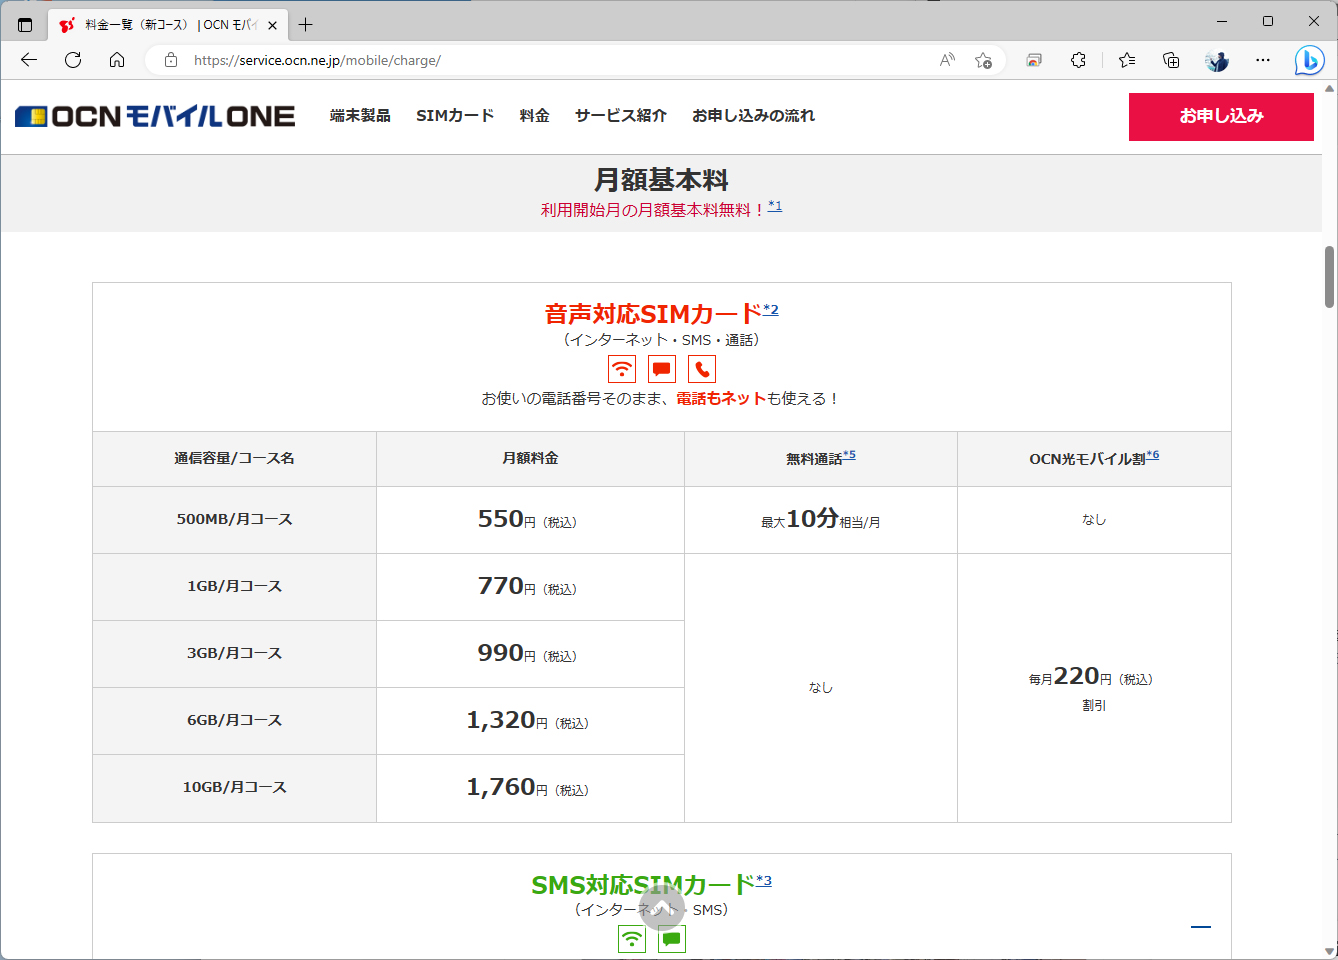Image resolution: width=1338 pixels, height=960 pixels.
Task: Open Settings and more menu
Action: (1263, 60)
